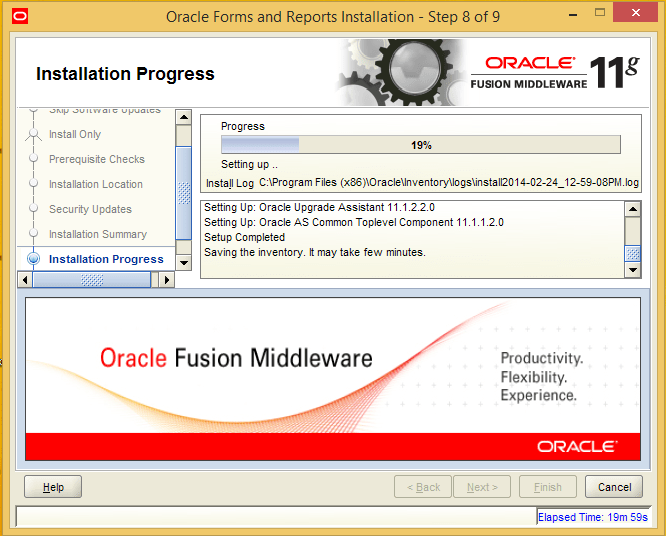The image size is (666, 536).
Task: Click the Elapsed Time status text
Action: [x=593, y=517]
